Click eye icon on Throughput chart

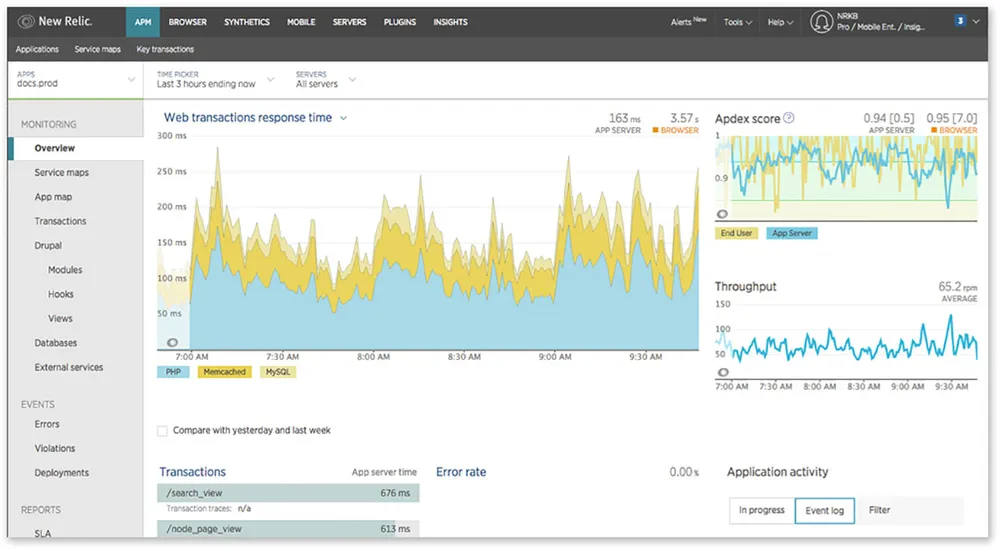pos(723,372)
